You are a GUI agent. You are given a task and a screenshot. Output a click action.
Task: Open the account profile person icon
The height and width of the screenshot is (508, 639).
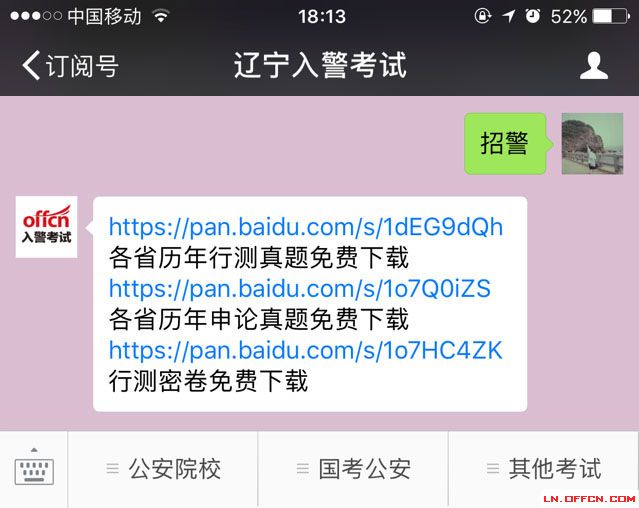pos(594,65)
